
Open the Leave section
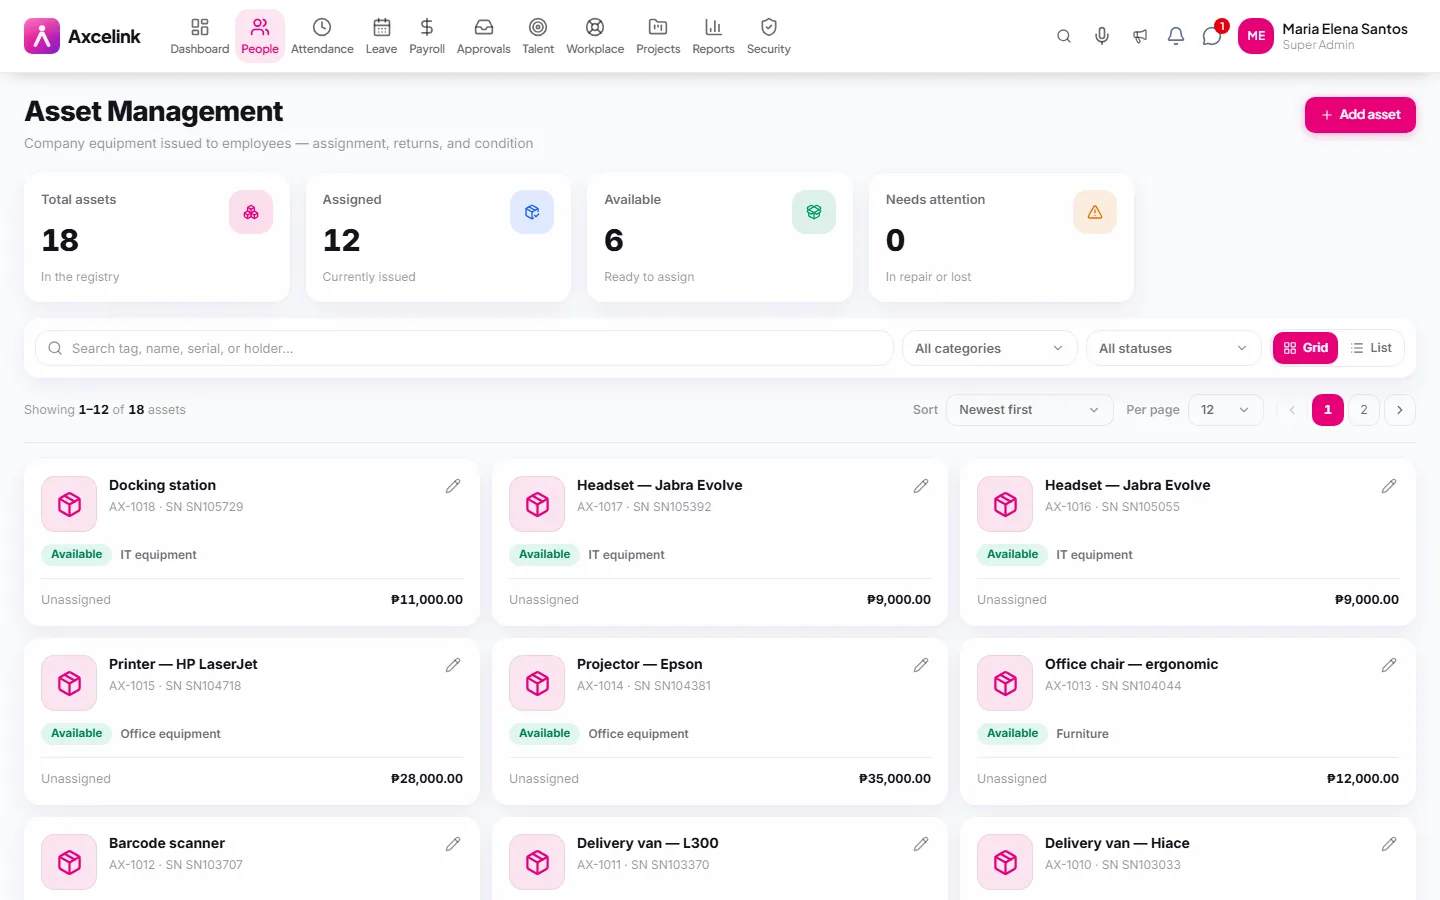(x=381, y=36)
